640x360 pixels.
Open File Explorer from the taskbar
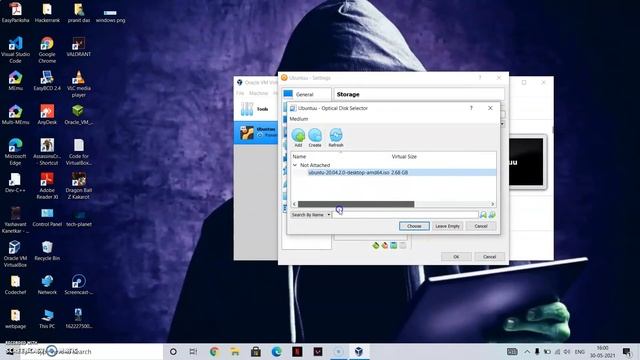coord(235,351)
